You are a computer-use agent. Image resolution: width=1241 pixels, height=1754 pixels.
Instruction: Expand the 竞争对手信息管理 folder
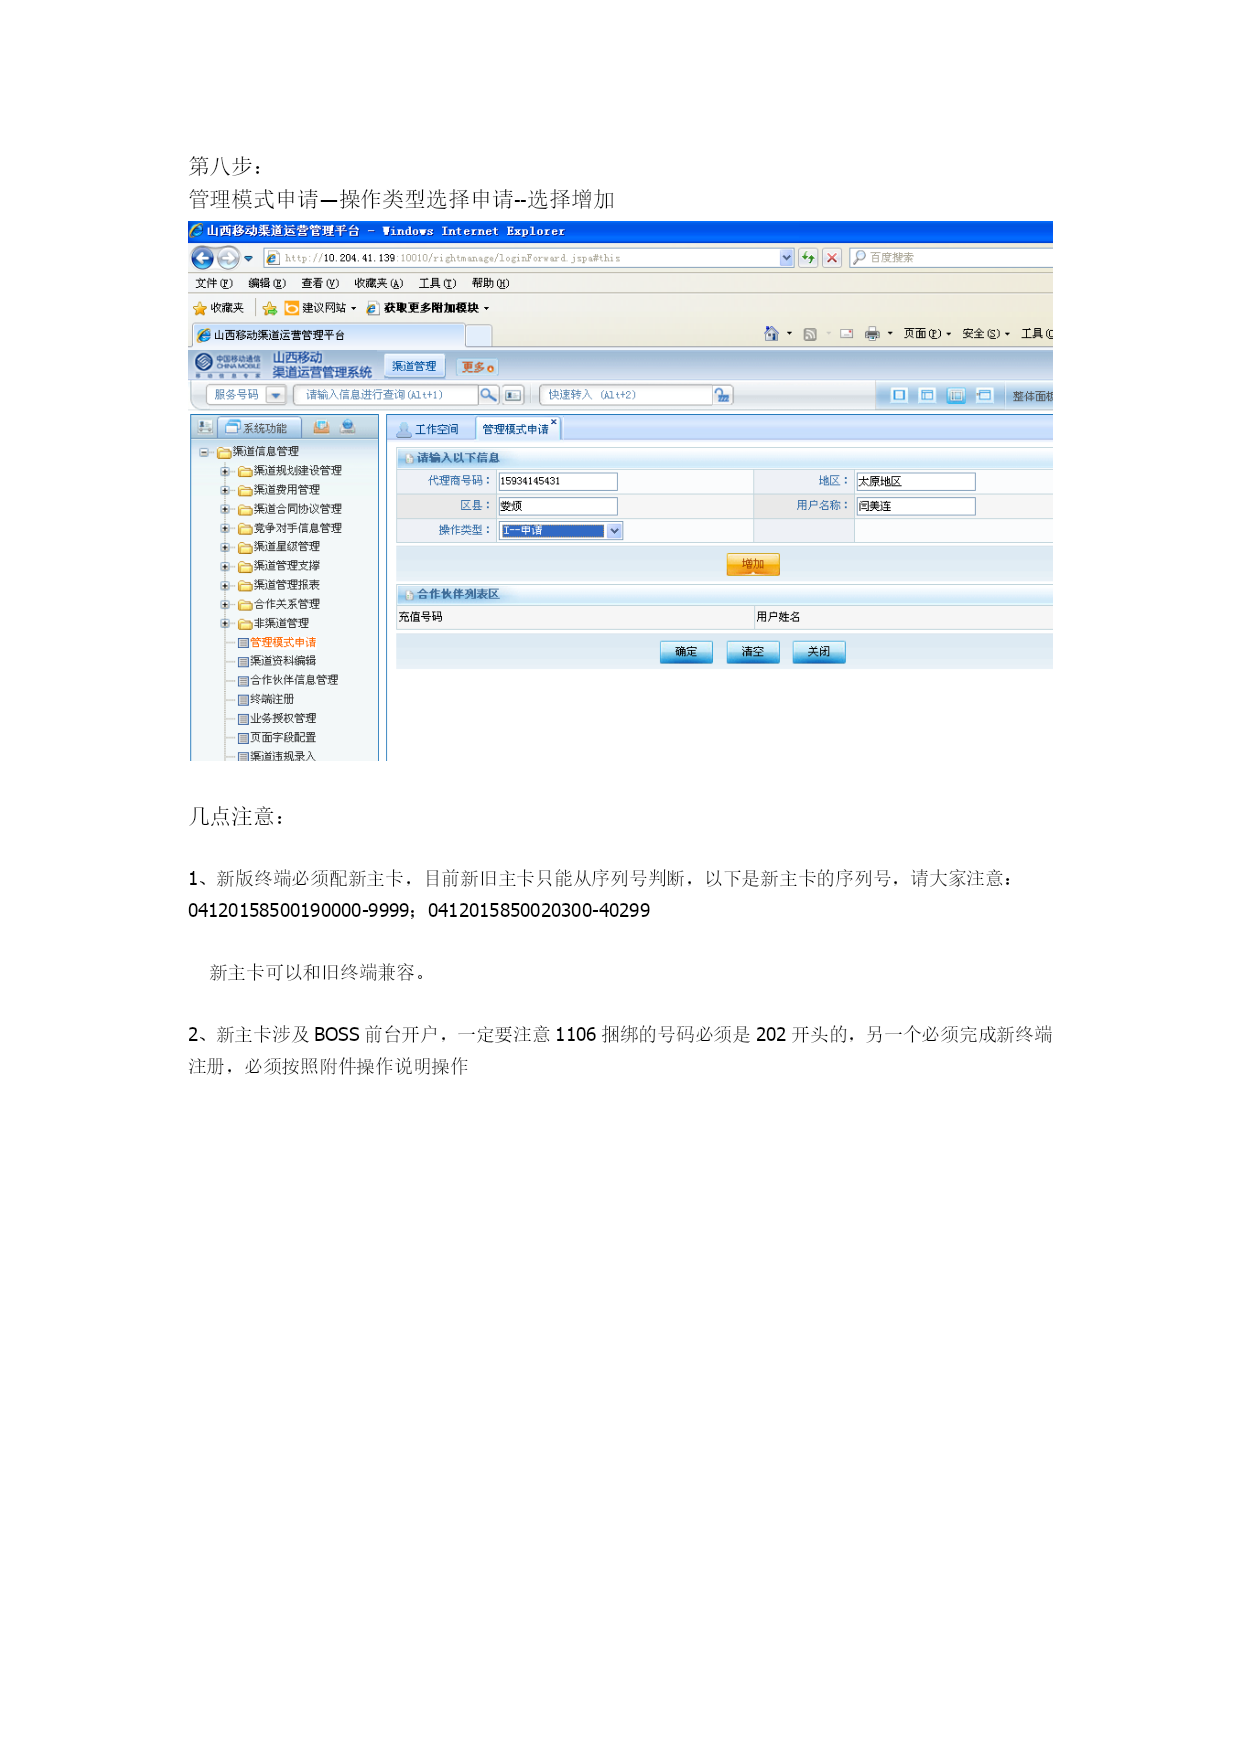(225, 528)
